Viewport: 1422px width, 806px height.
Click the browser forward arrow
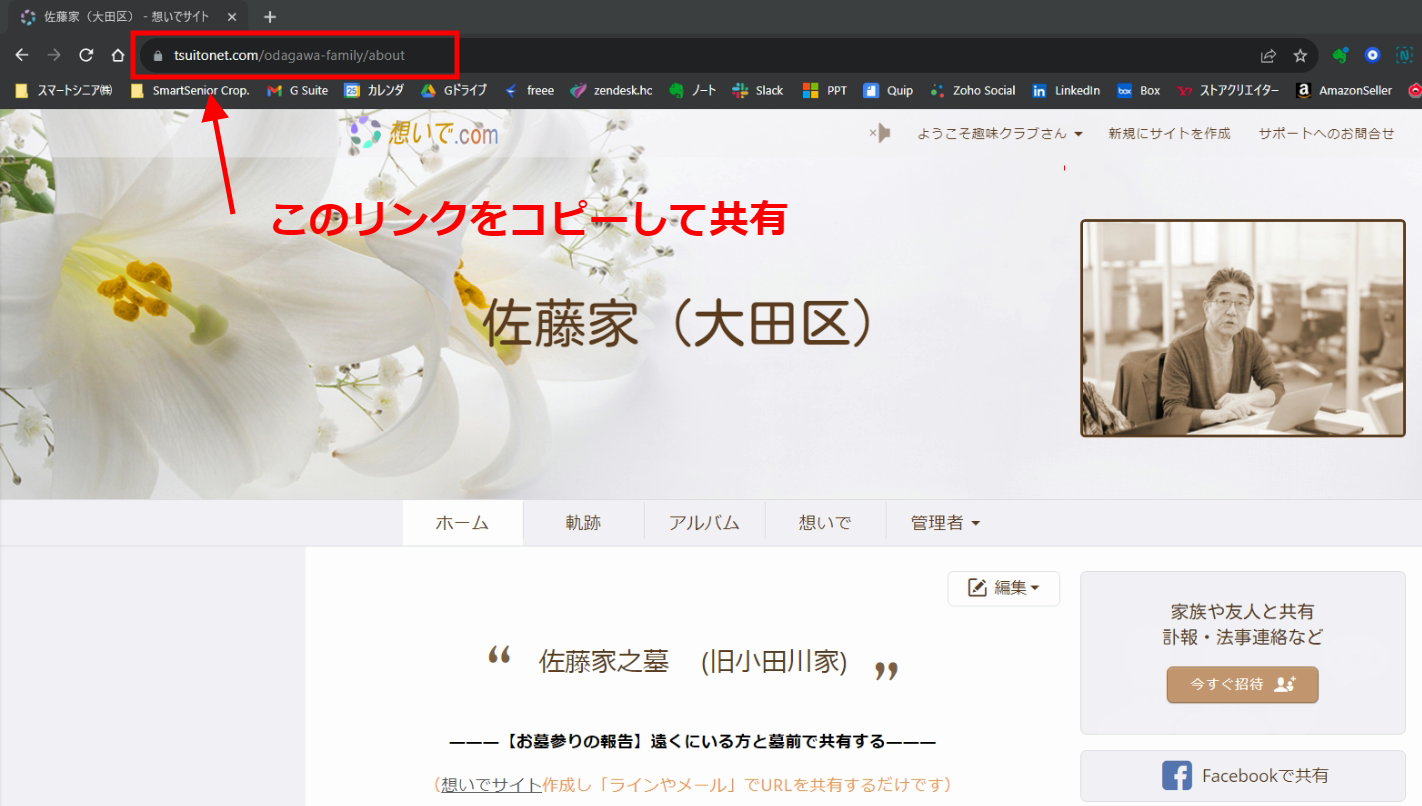tap(54, 55)
